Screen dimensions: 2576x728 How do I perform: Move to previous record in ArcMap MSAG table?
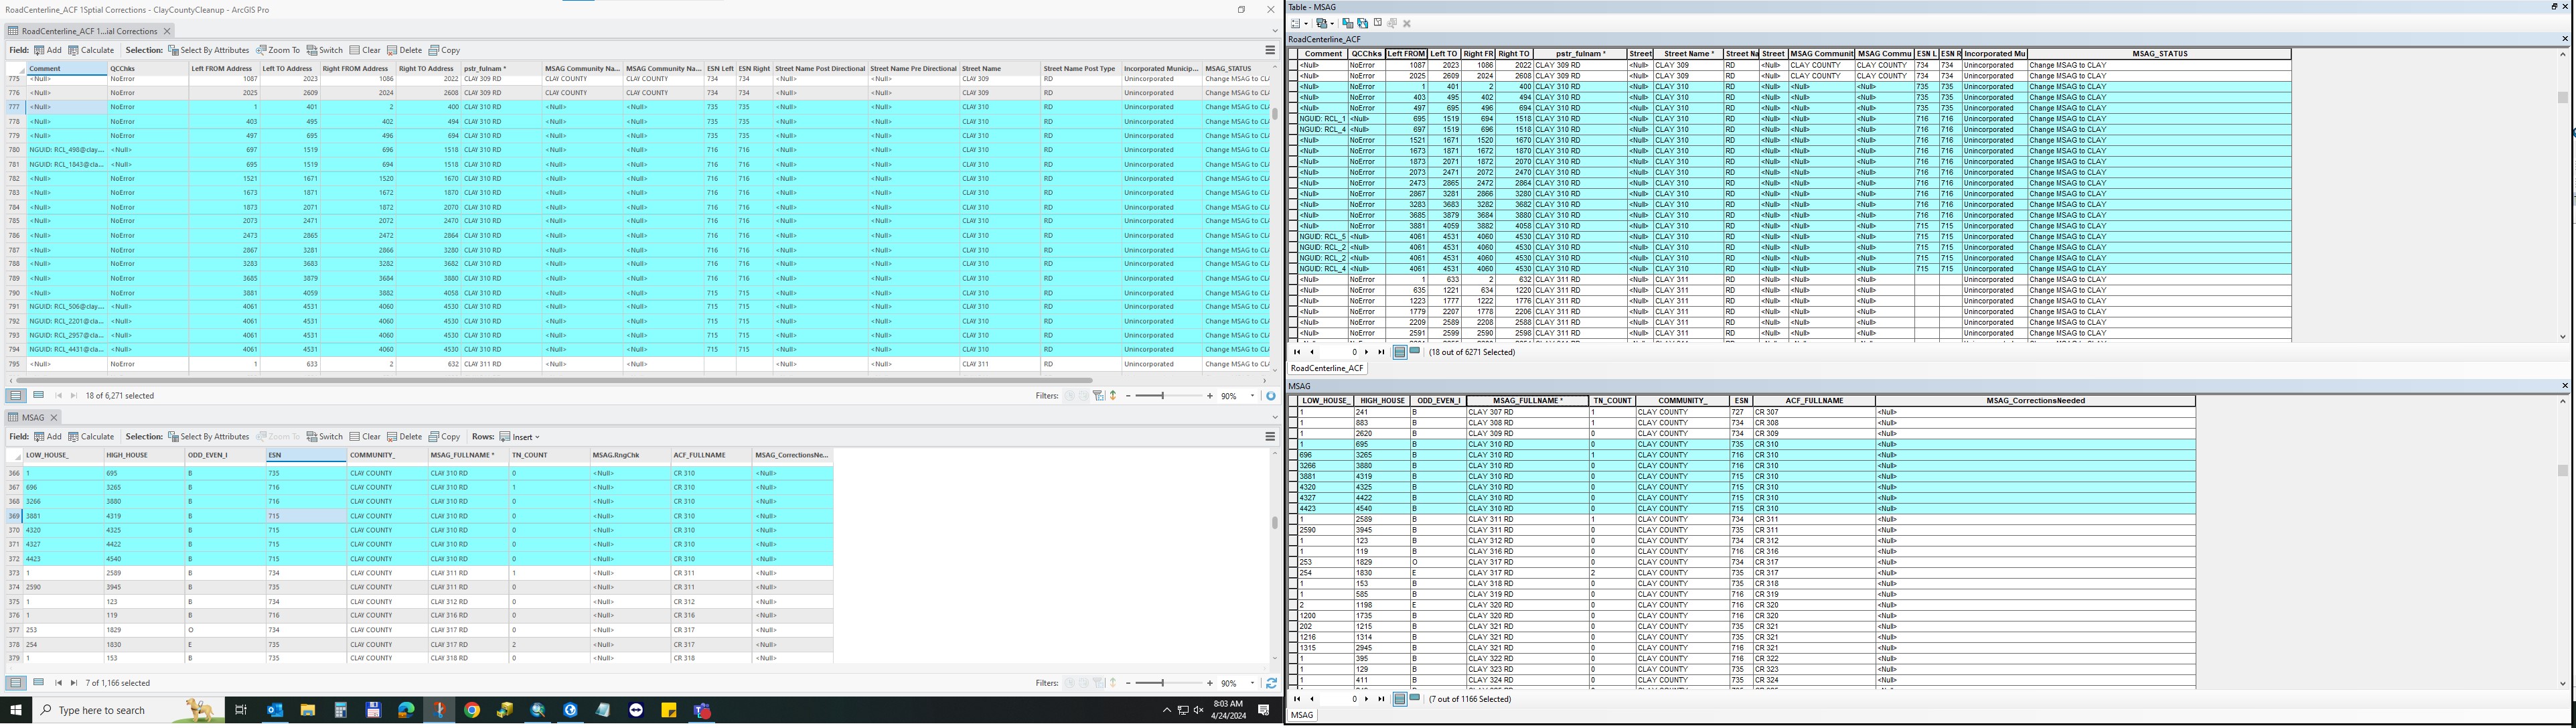tap(1311, 699)
